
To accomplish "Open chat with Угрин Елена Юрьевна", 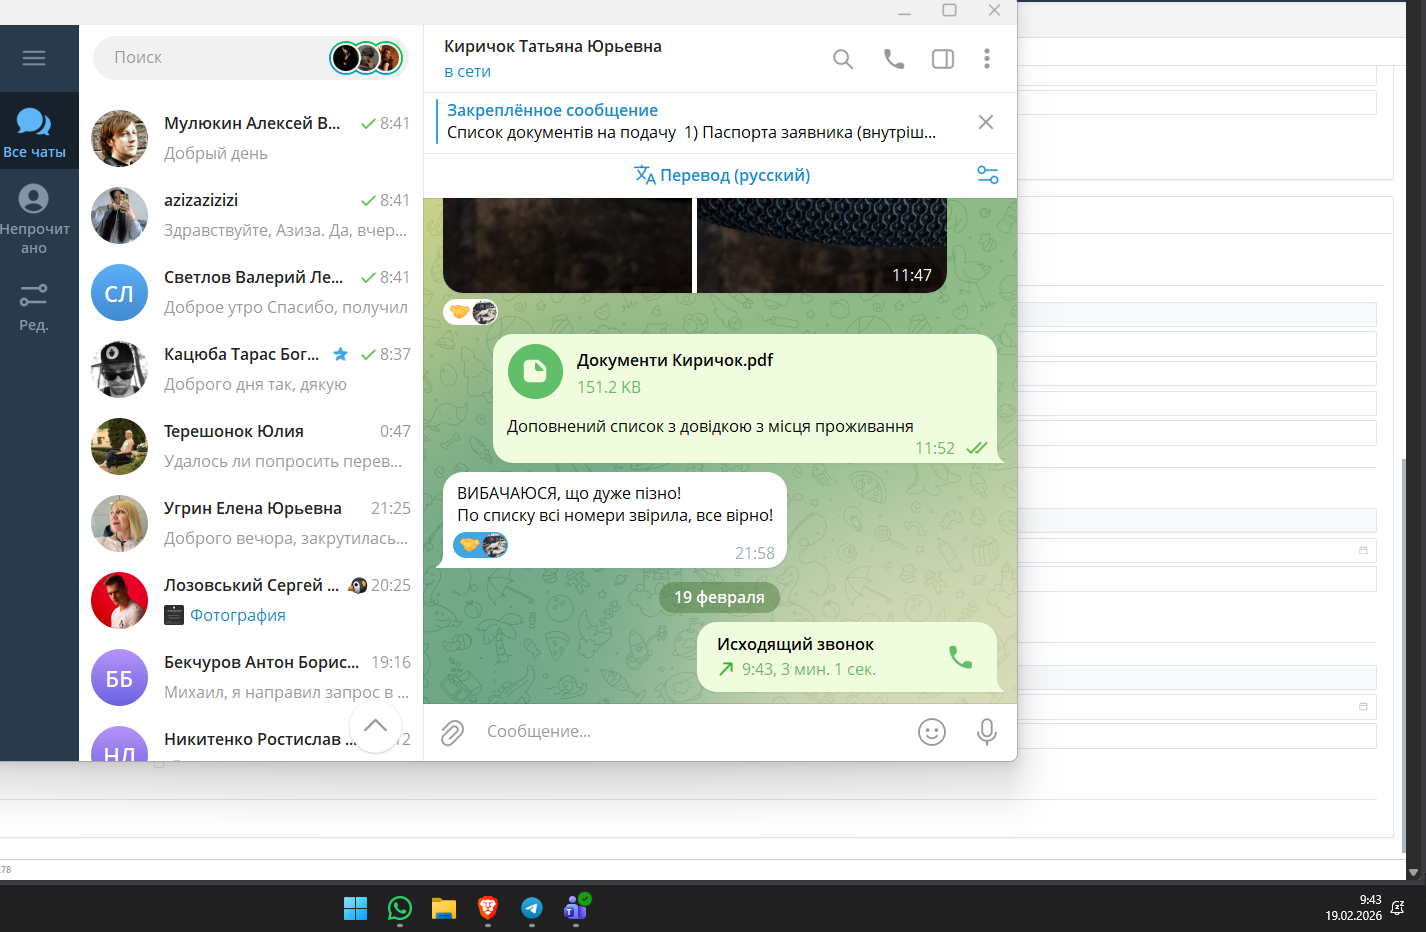I will (251, 523).
